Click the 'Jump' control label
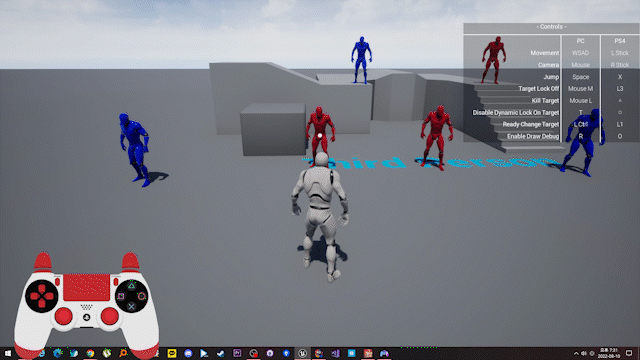Screen dimensions: 640x360 pos(551,77)
